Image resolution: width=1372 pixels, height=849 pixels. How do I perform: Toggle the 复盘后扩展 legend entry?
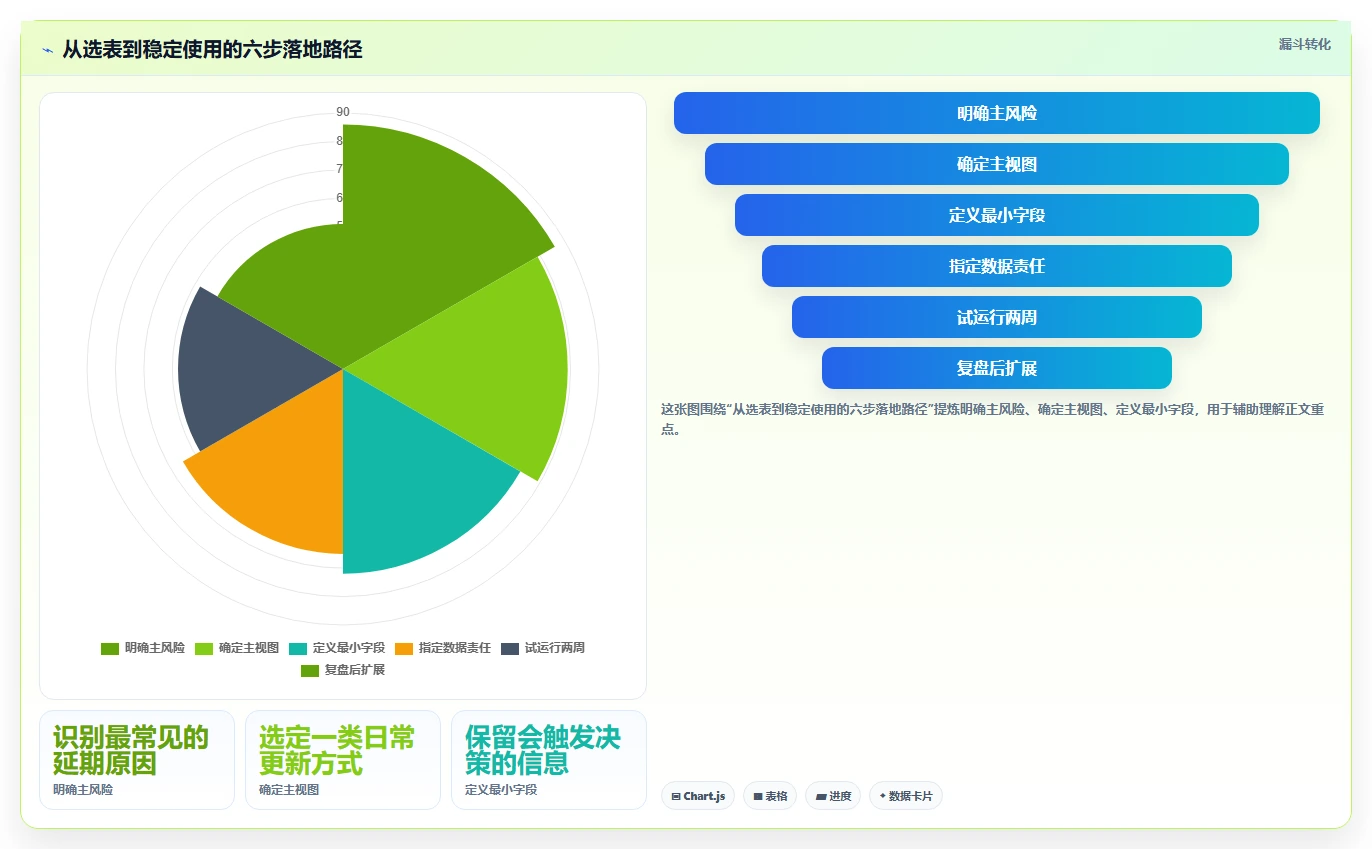pos(343,670)
